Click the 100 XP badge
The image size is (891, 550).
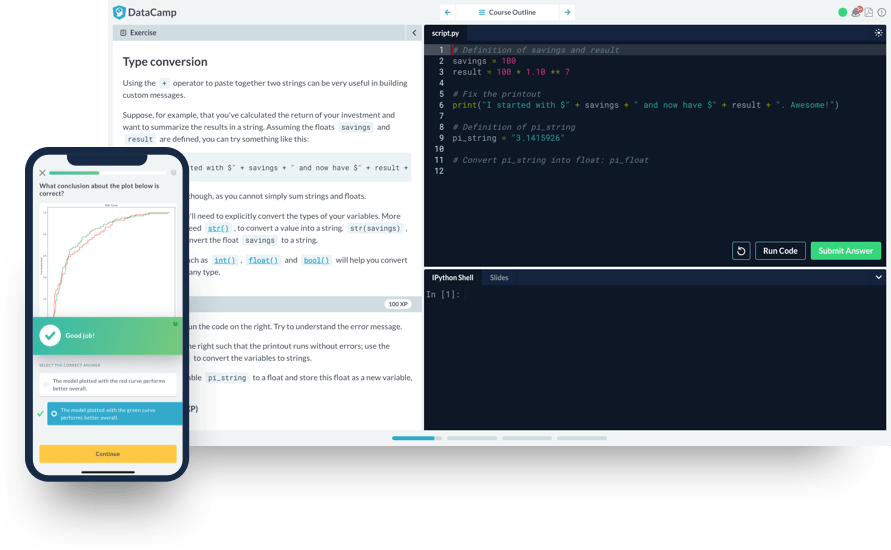coord(398,304)
